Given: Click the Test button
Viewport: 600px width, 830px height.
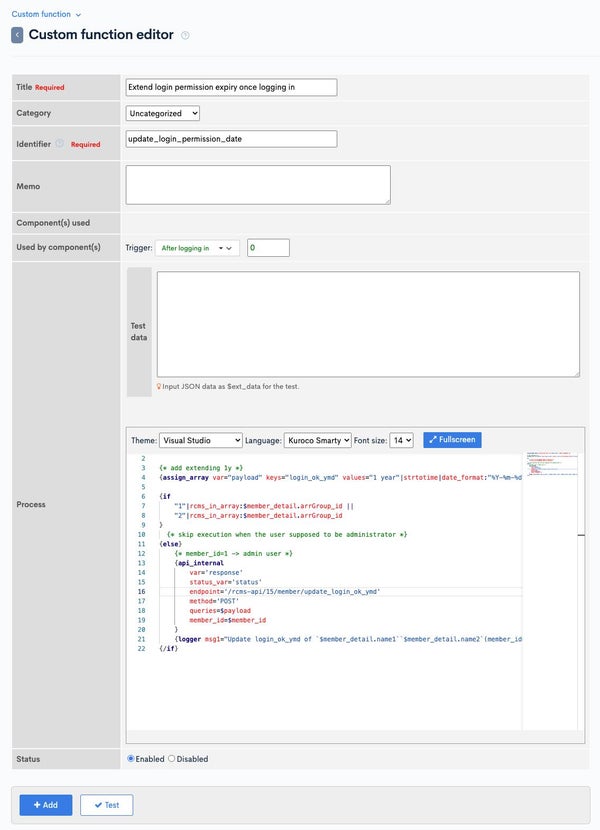Looking at the screenshot, I should click(106, 805).
